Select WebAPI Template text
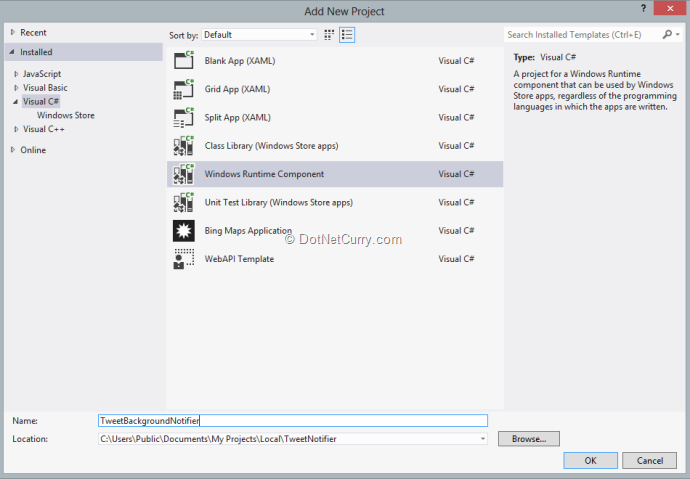The width and height of the screenshot is (690, 479). (x=239, y=259)
